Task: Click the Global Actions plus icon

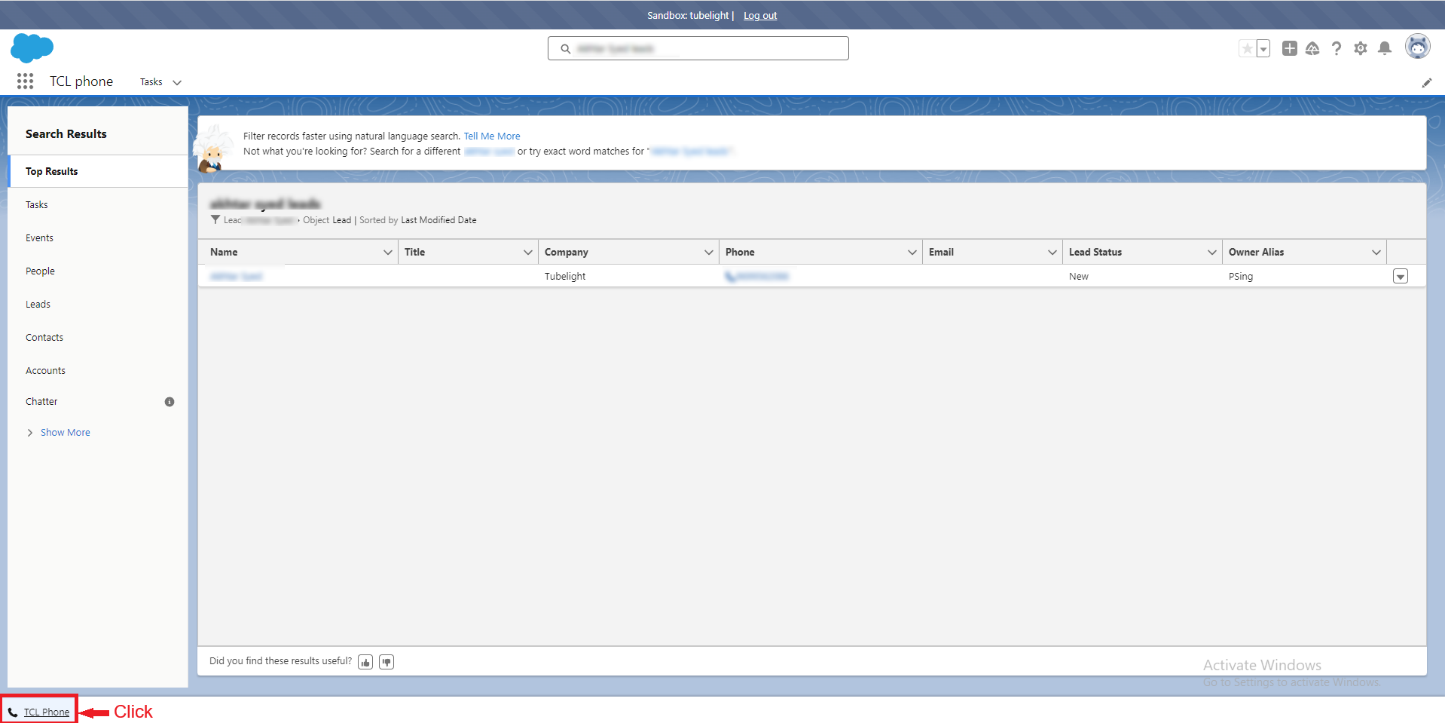Action: 1289,48
